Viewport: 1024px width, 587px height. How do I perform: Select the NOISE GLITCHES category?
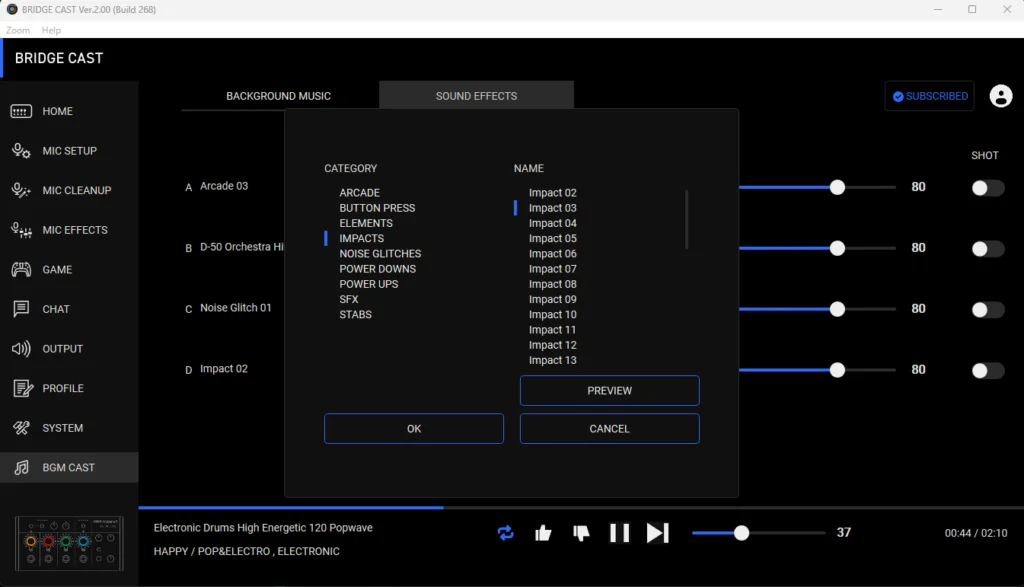[380, 254]
